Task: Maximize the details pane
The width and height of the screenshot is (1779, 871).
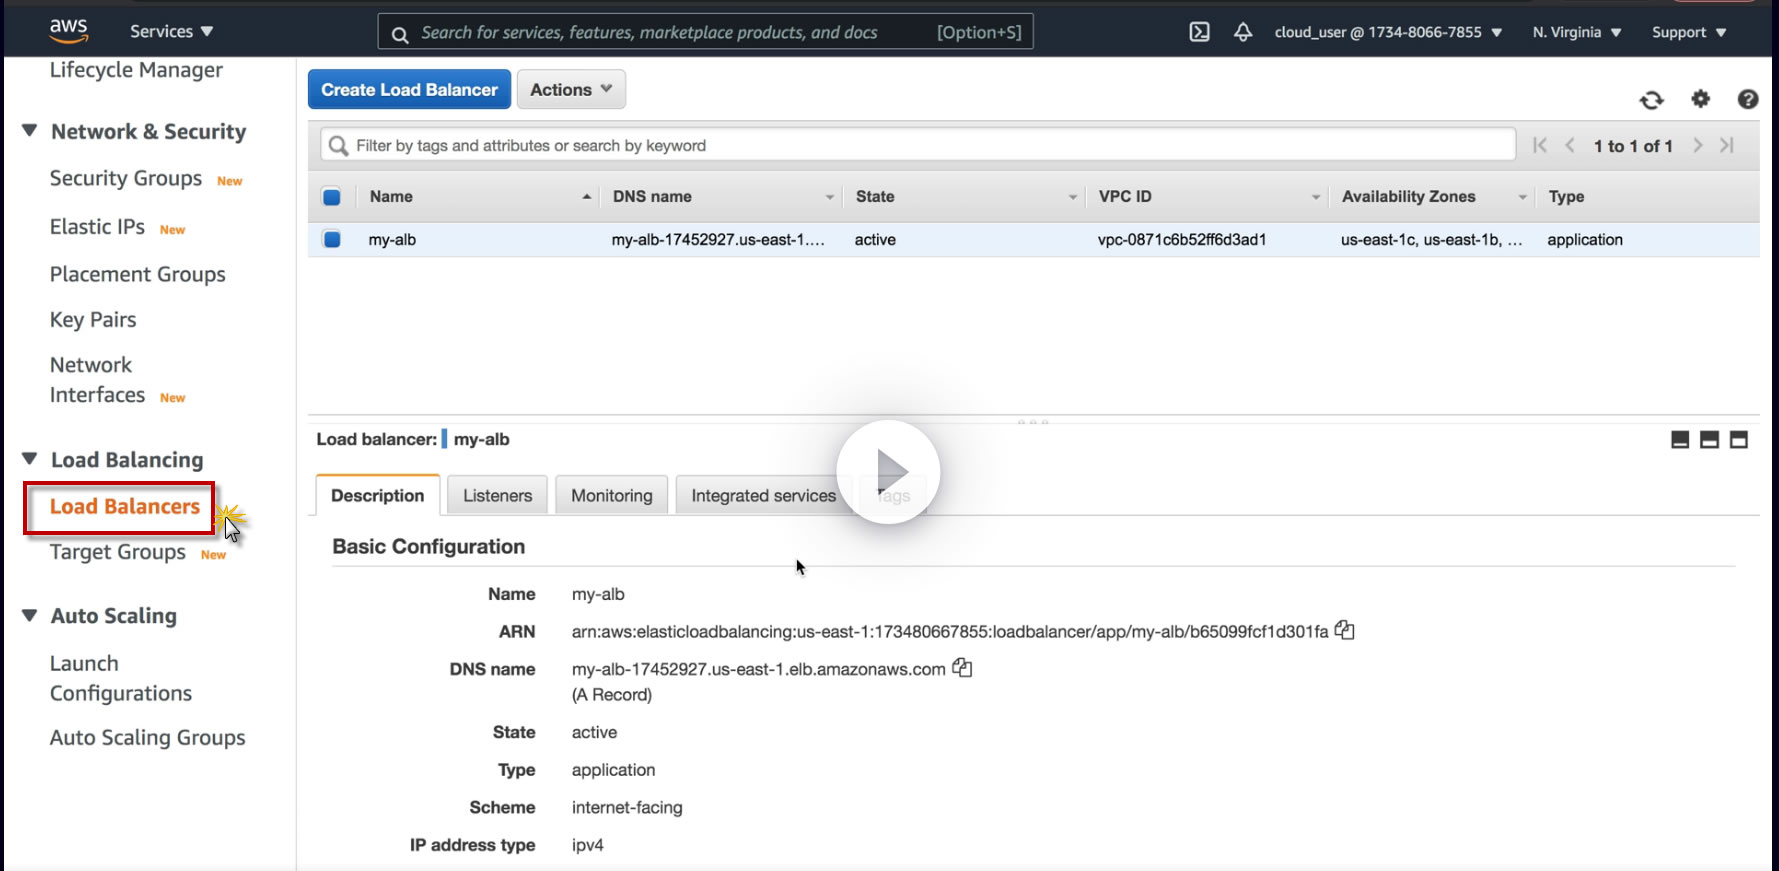Action: (1739, 440)
